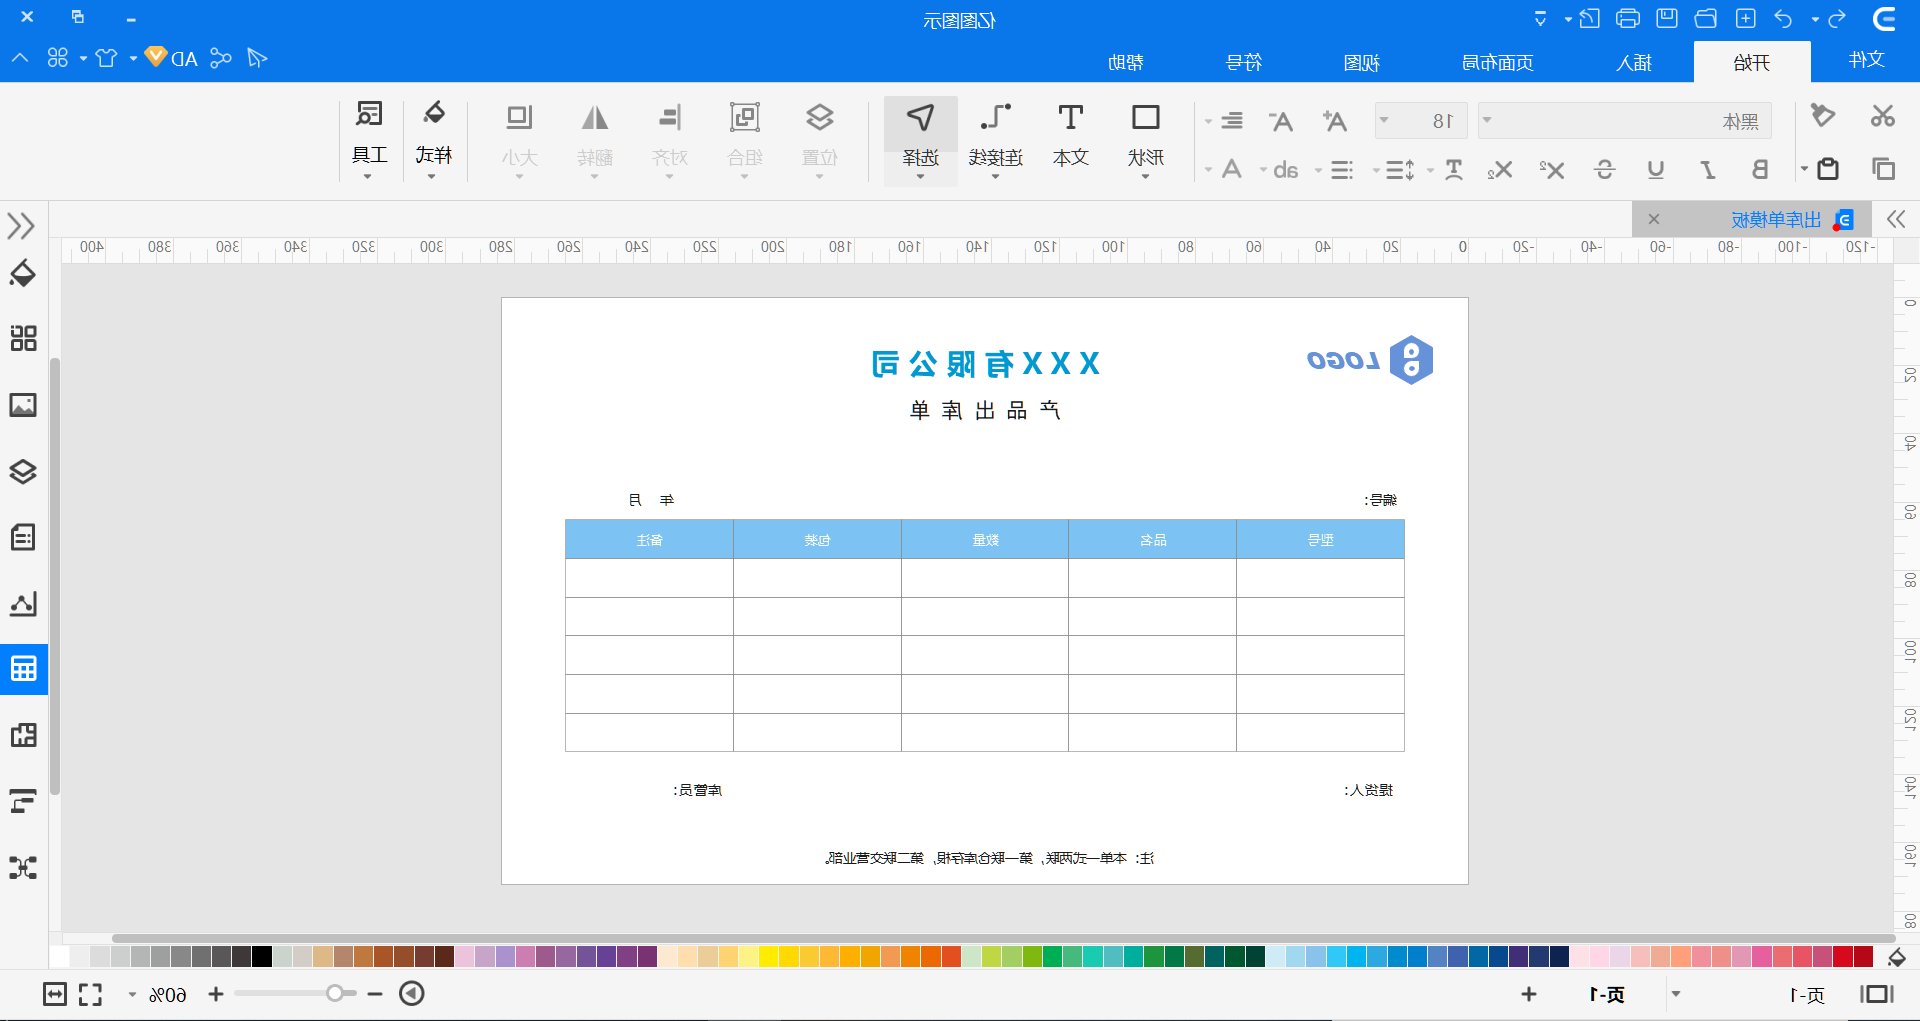The image size is (1920, 1021).
Task: Expand the 连接线 connector dropdown
Action: point(995,177)
